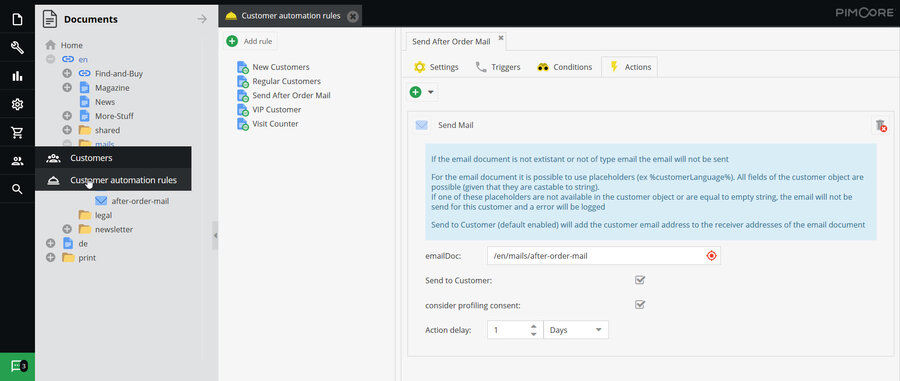Increase the Action delay stepper value
900x381 pixels.
point(534,326)
